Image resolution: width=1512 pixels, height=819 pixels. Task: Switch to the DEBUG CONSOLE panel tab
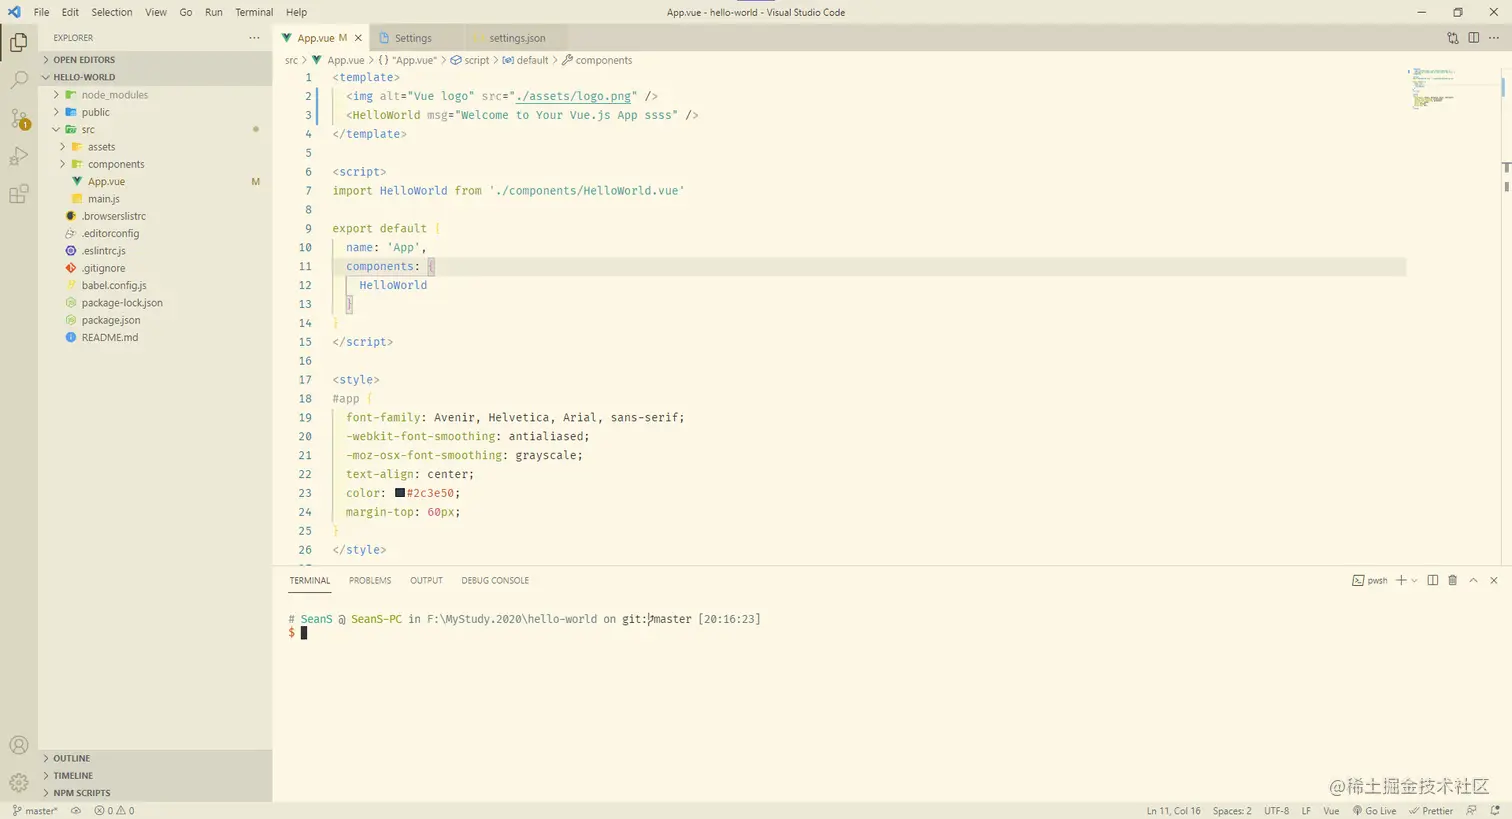click(495, 581)
